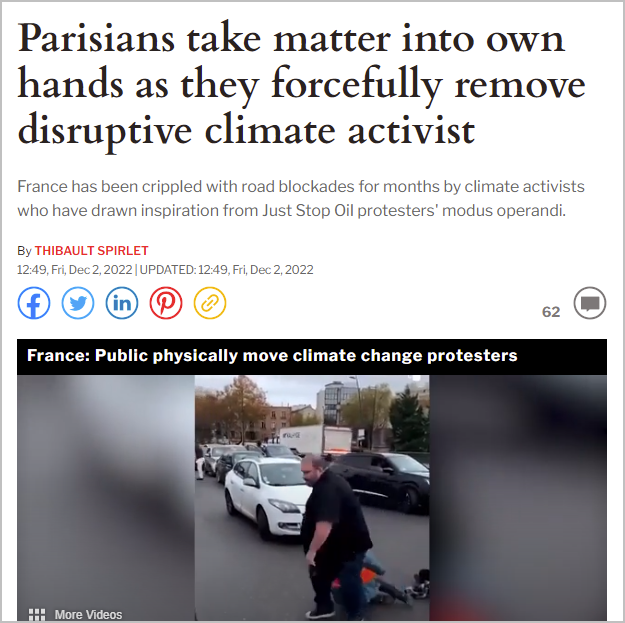Click the article headline
625x623 pixels.
[x=301, y=85]
